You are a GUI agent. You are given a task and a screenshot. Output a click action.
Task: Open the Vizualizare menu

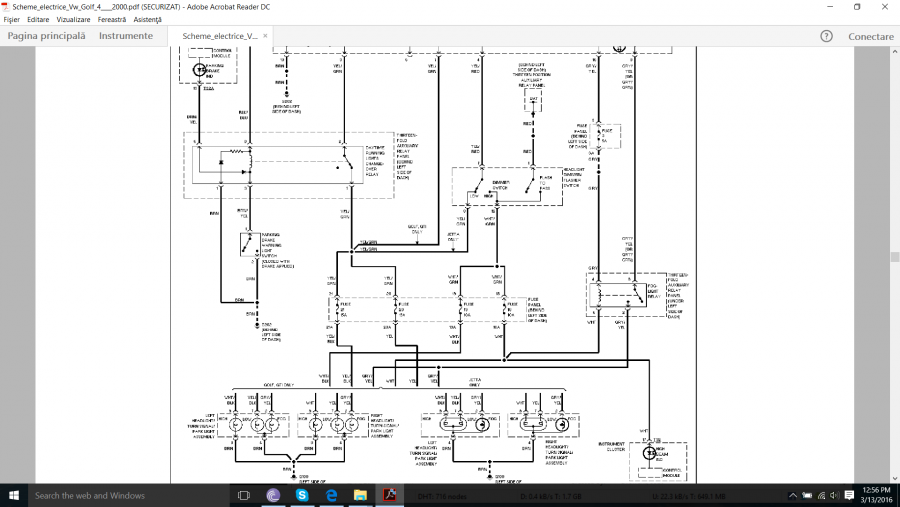(73, 20)
